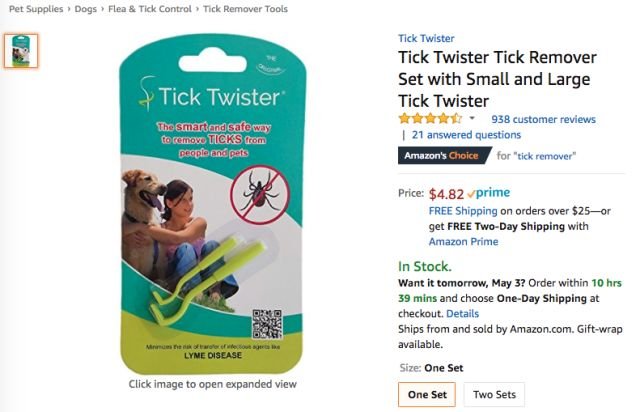Open expanded view of main product image

coord(212,204)
